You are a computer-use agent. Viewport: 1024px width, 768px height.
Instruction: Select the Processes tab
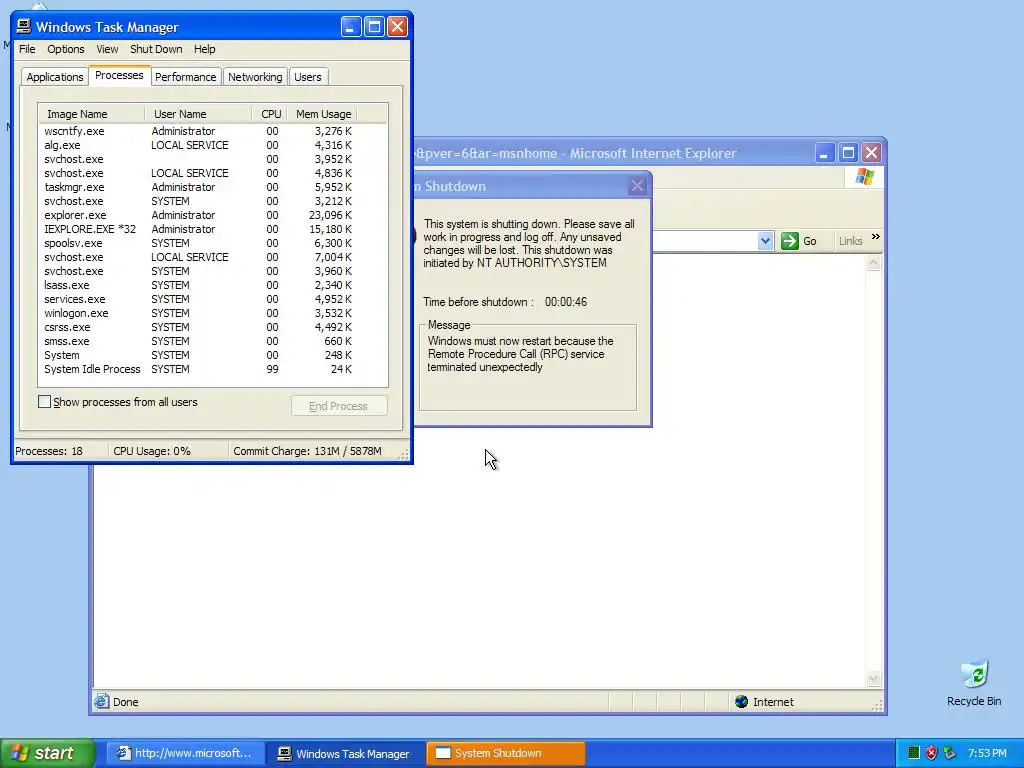tap(119, 75)
